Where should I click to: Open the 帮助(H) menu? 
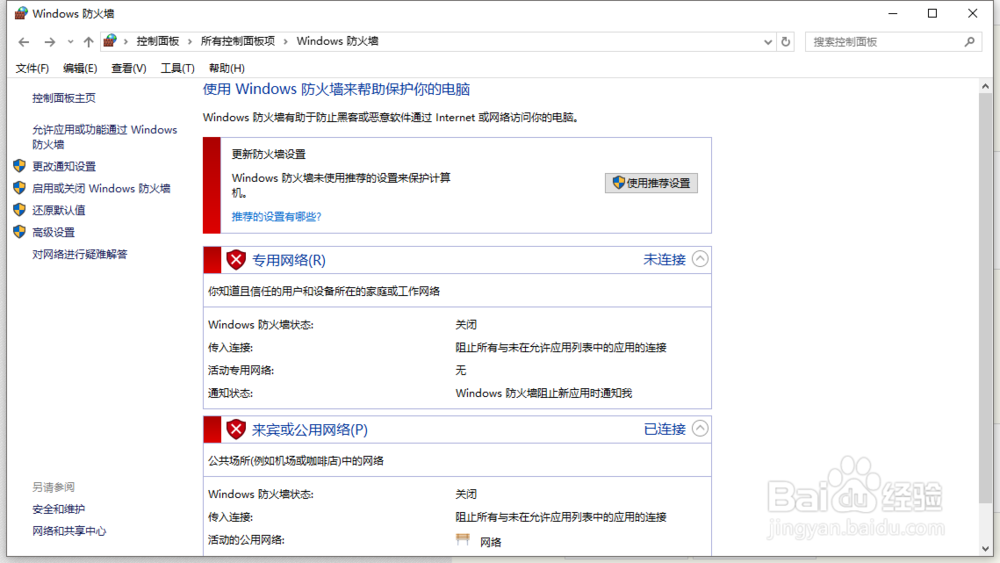(226, 68)
